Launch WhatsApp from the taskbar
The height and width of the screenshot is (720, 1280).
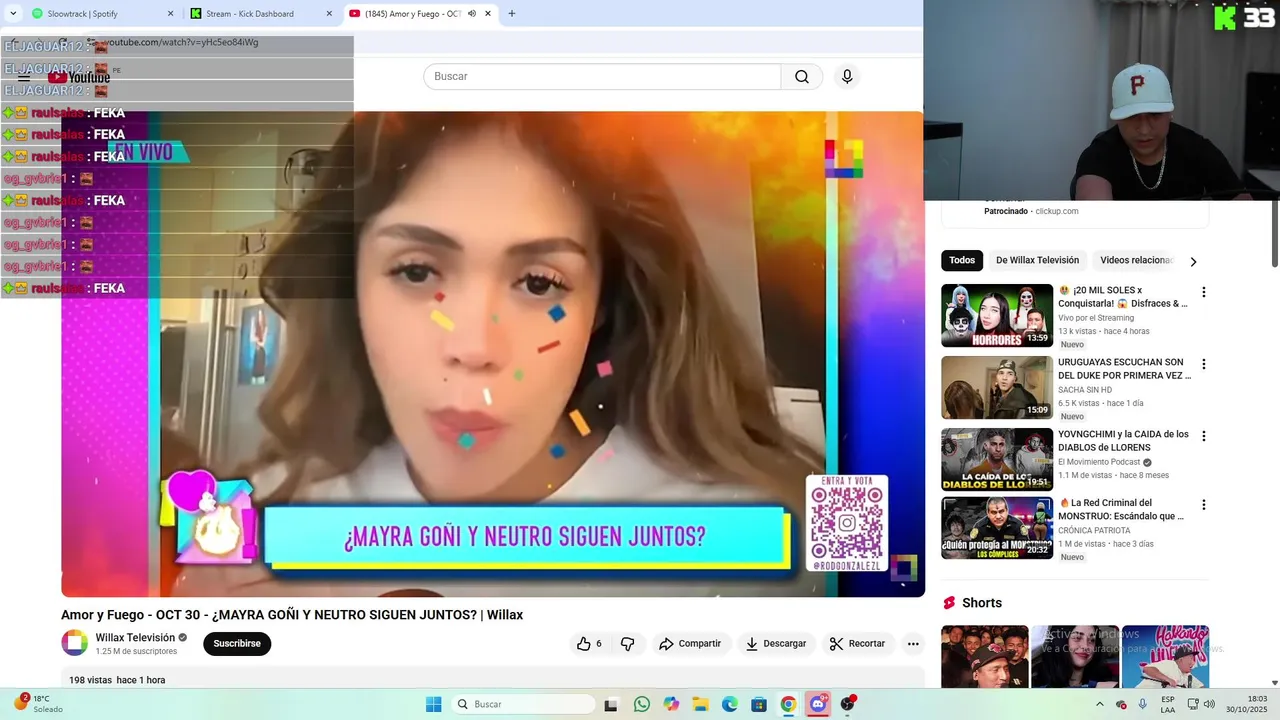[641, 704]
